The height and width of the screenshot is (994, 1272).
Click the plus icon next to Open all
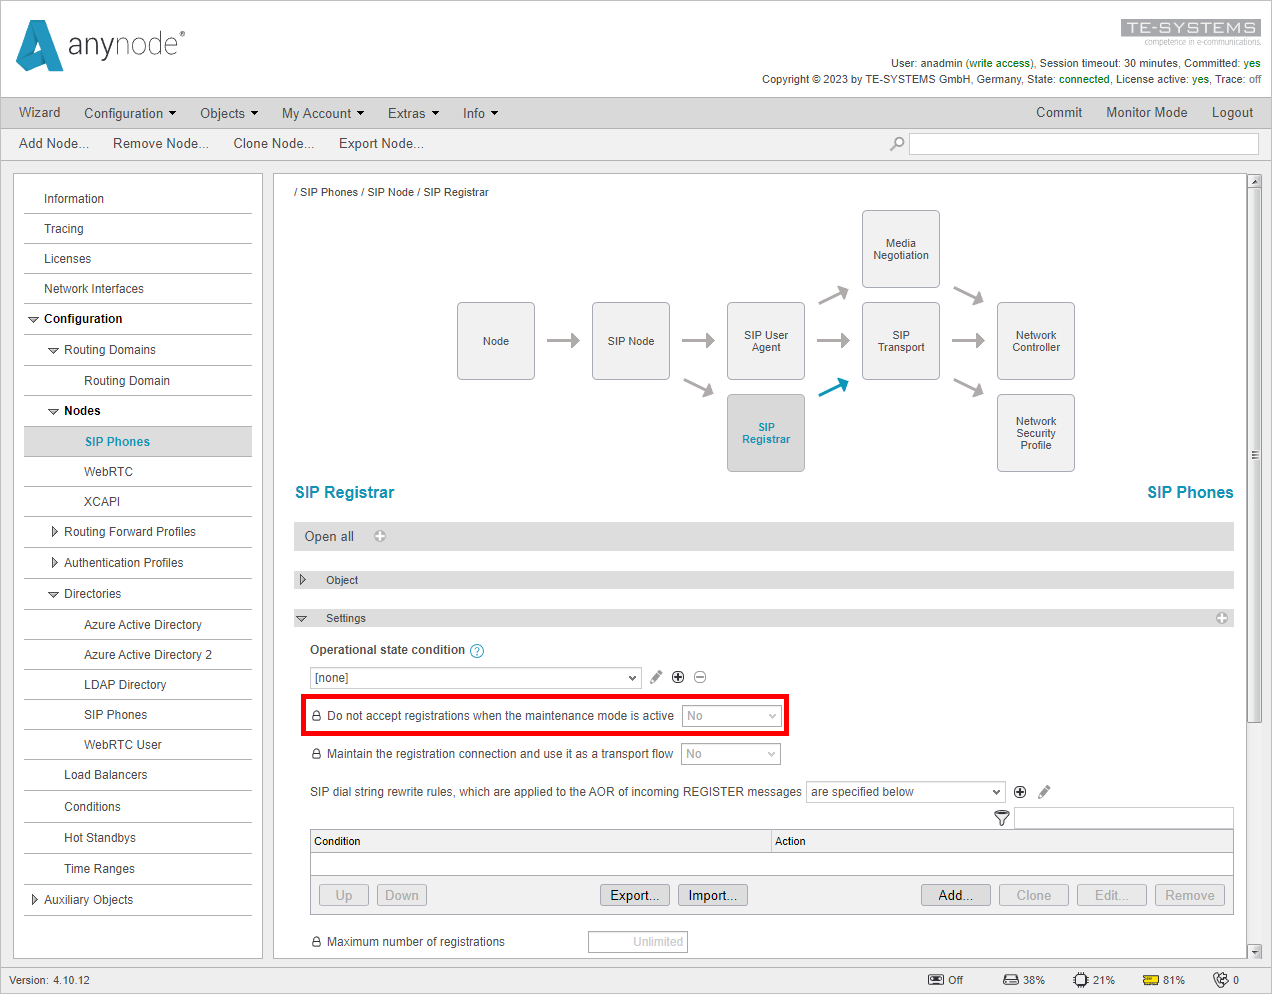click(380, 536)
